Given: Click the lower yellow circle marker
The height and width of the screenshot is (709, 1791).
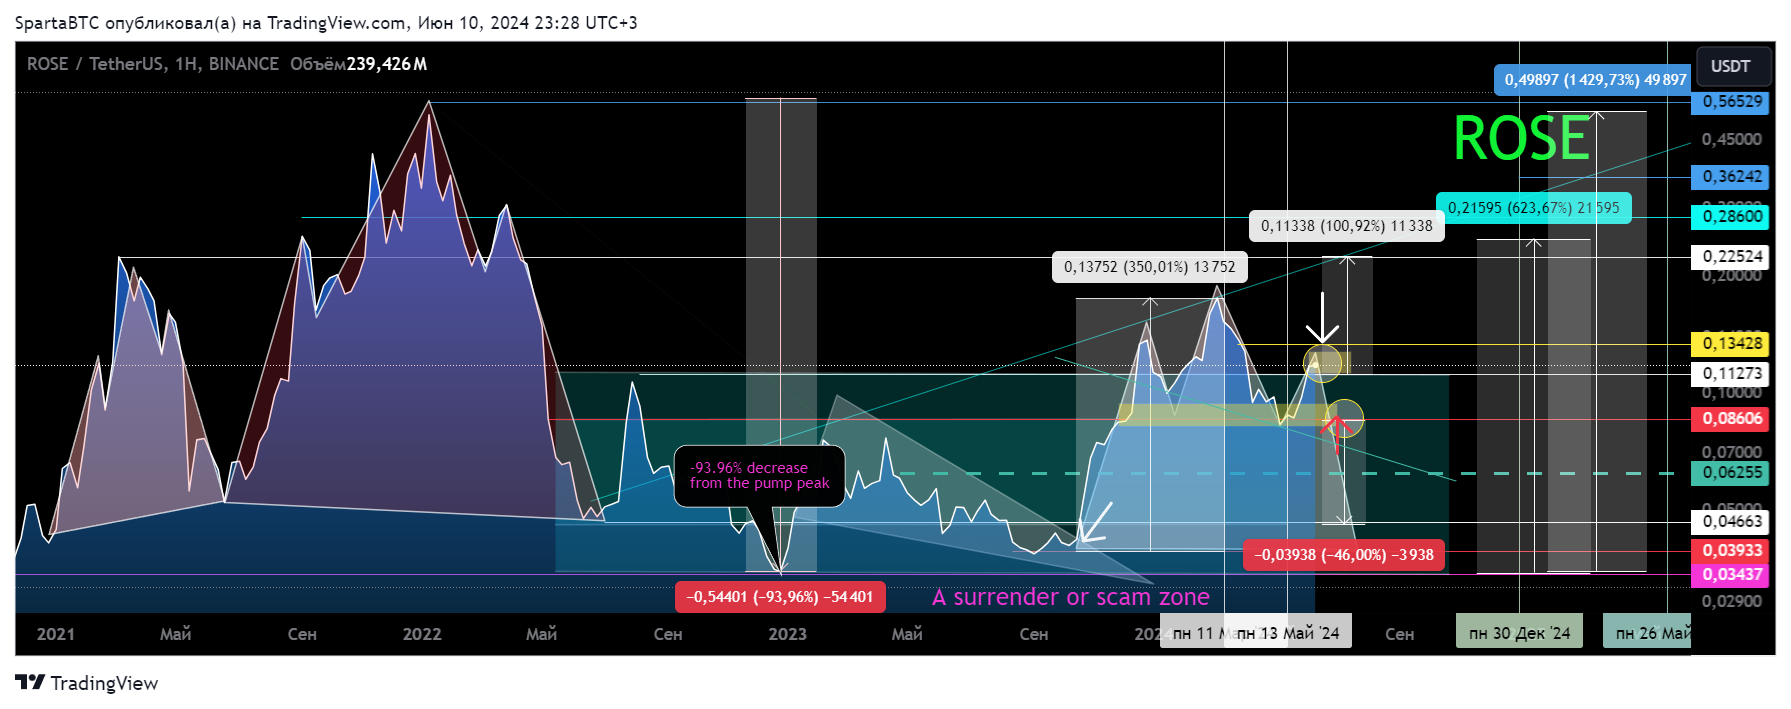Looking at the screenshot, I should coord(1345,418).
